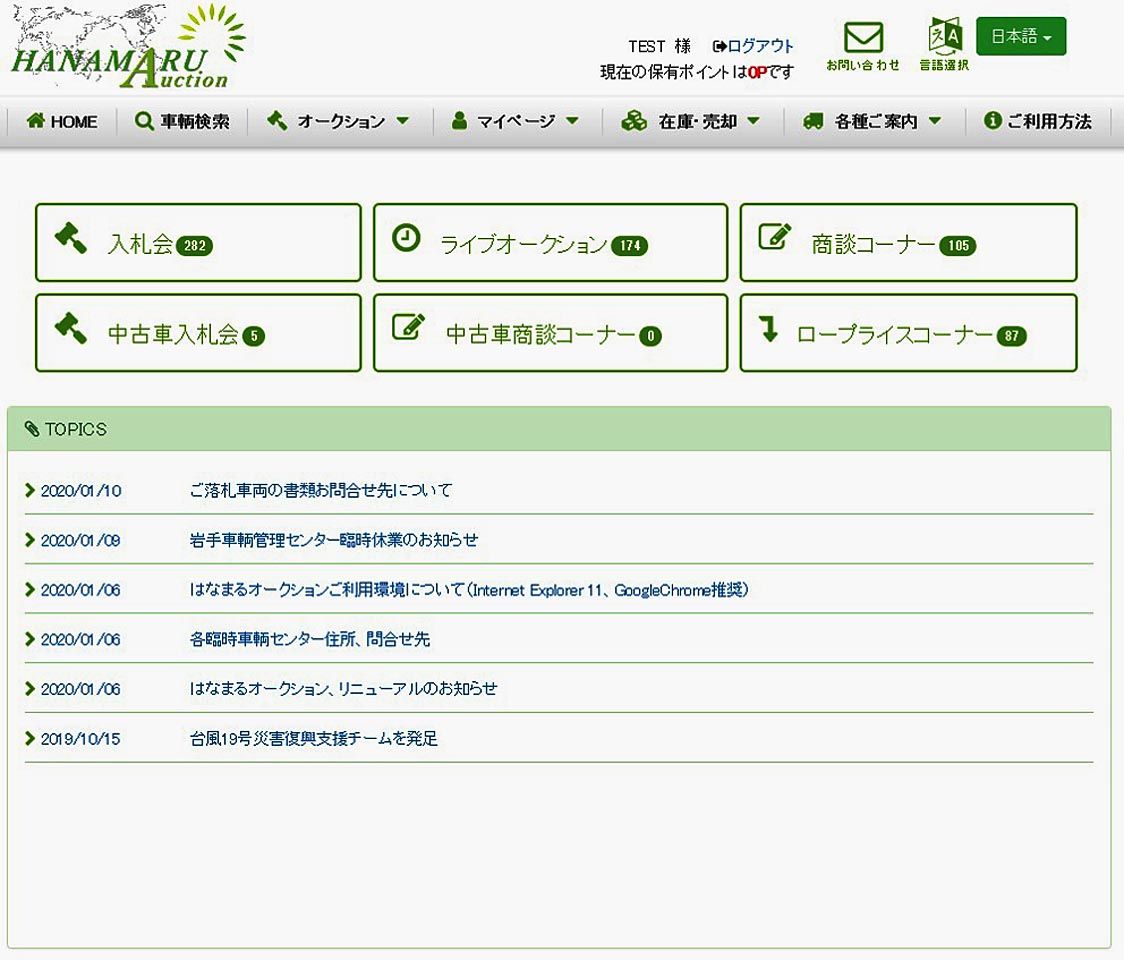Image resolution: width=1124 pixels, height=960 pixels.
Task: Open the 台風19号災害復興支援チームを発足 topic
Action: [314, 739]
